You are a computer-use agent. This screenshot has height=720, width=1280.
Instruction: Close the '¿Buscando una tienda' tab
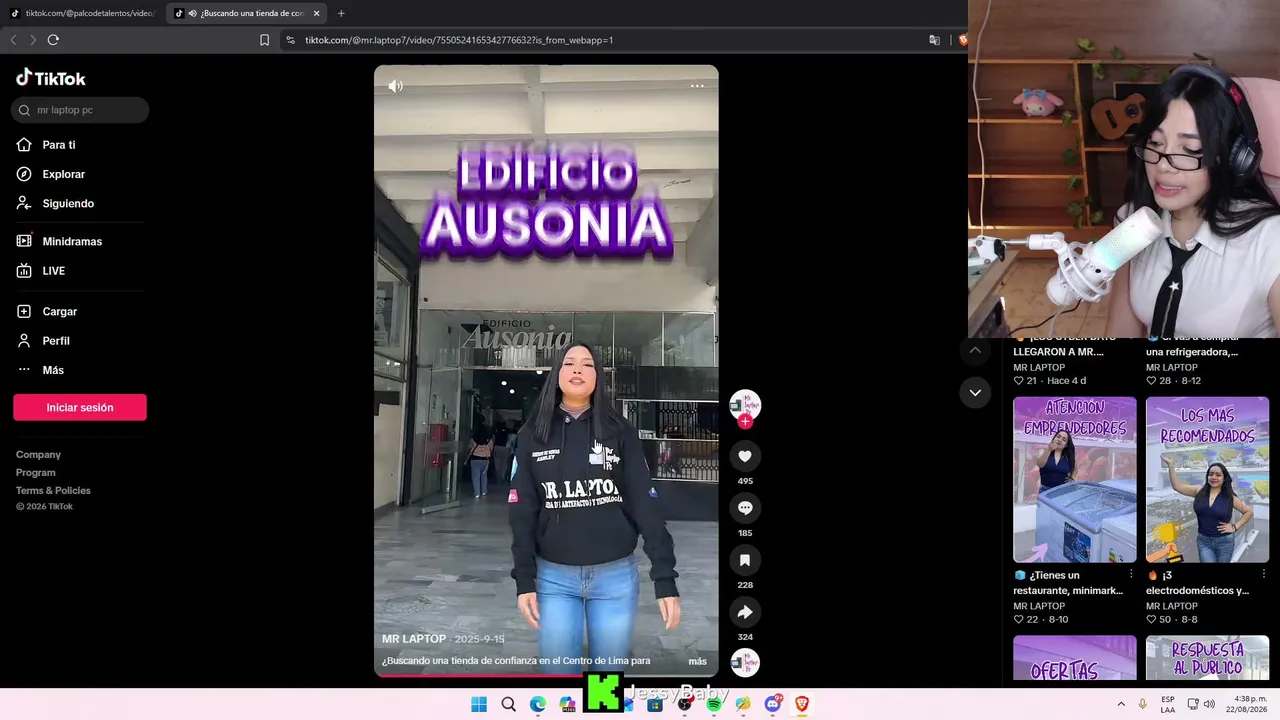click(317, 13)
